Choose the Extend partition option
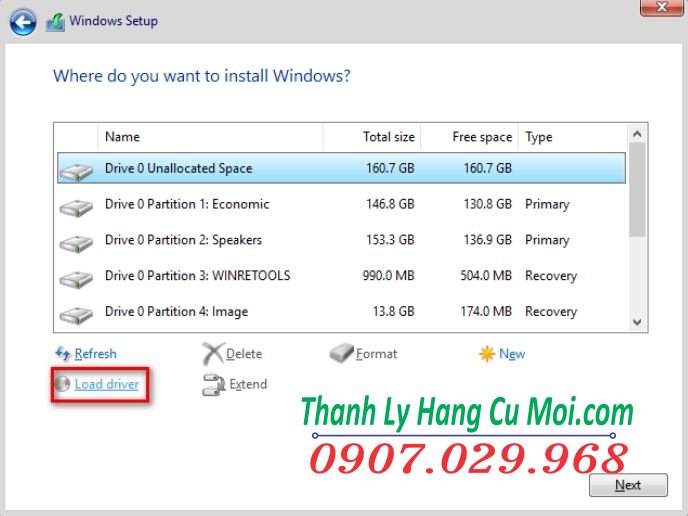This screenshot has height=516, width=688. point(248,384)
